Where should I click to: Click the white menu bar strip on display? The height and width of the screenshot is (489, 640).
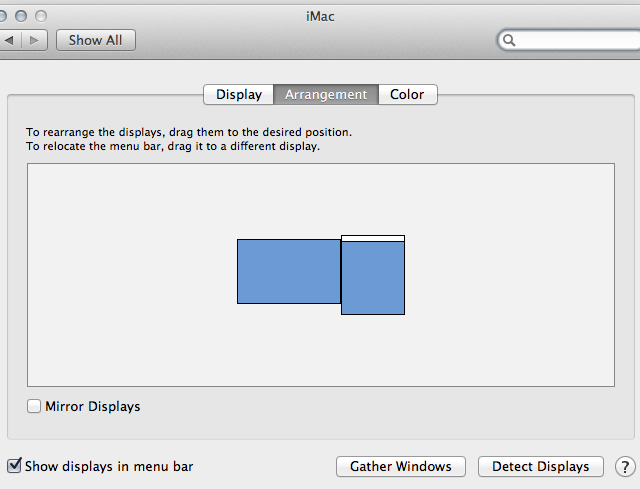(x=373, y=238)
